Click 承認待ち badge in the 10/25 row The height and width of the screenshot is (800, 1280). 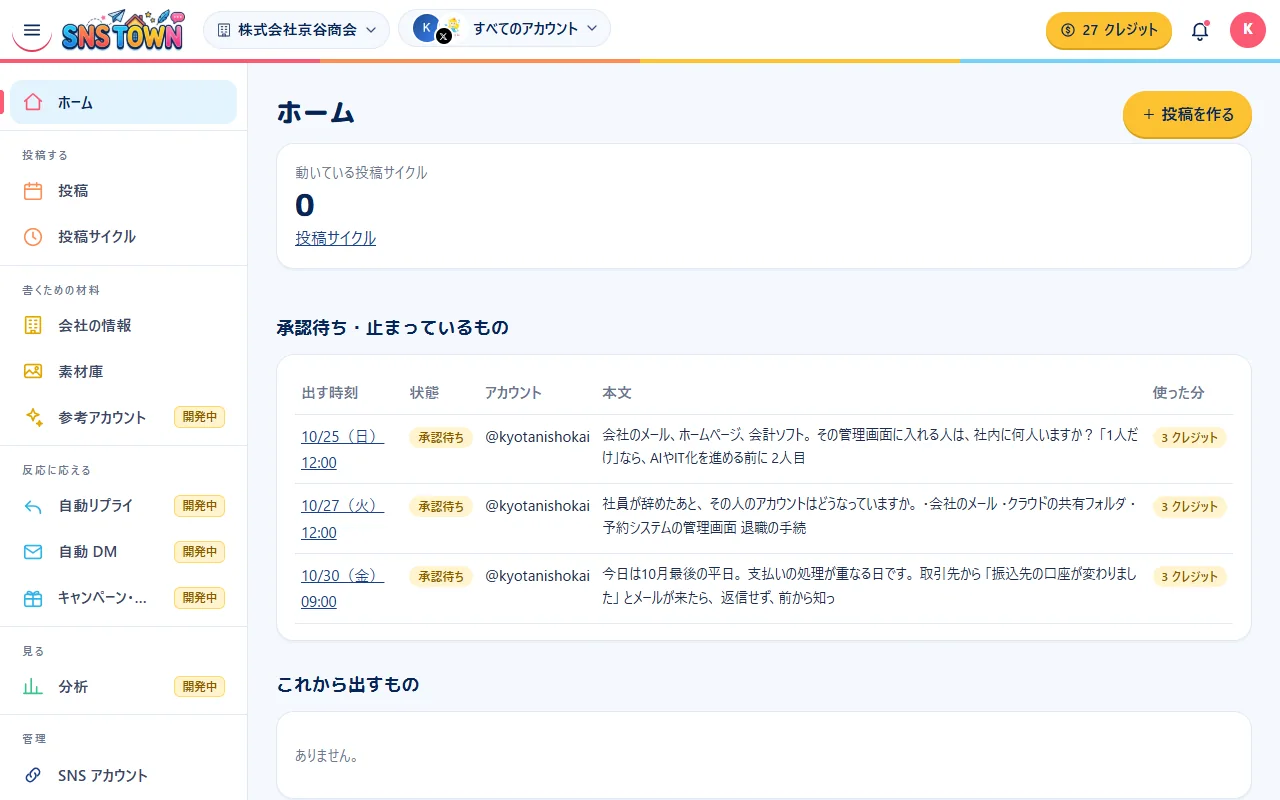click(441, 437)
